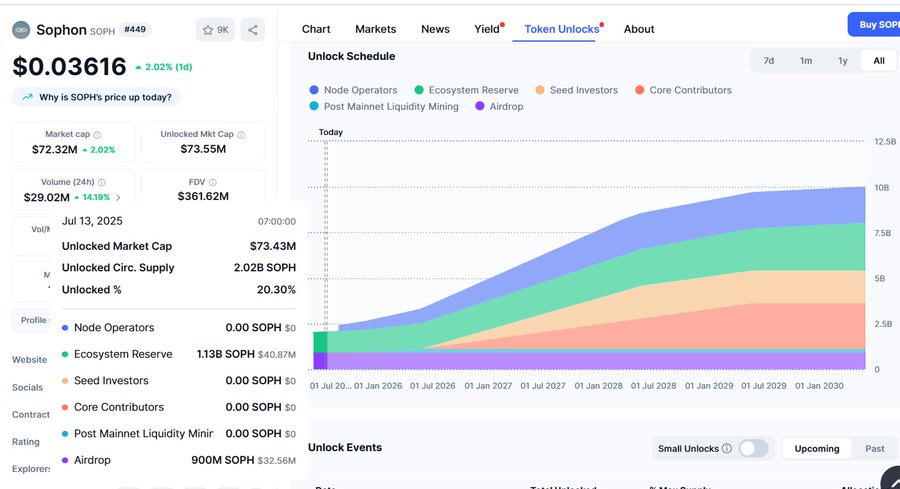Click the Buy SOPH button
The width and height of the screenshot is (900, 489).
click(874, 25)
